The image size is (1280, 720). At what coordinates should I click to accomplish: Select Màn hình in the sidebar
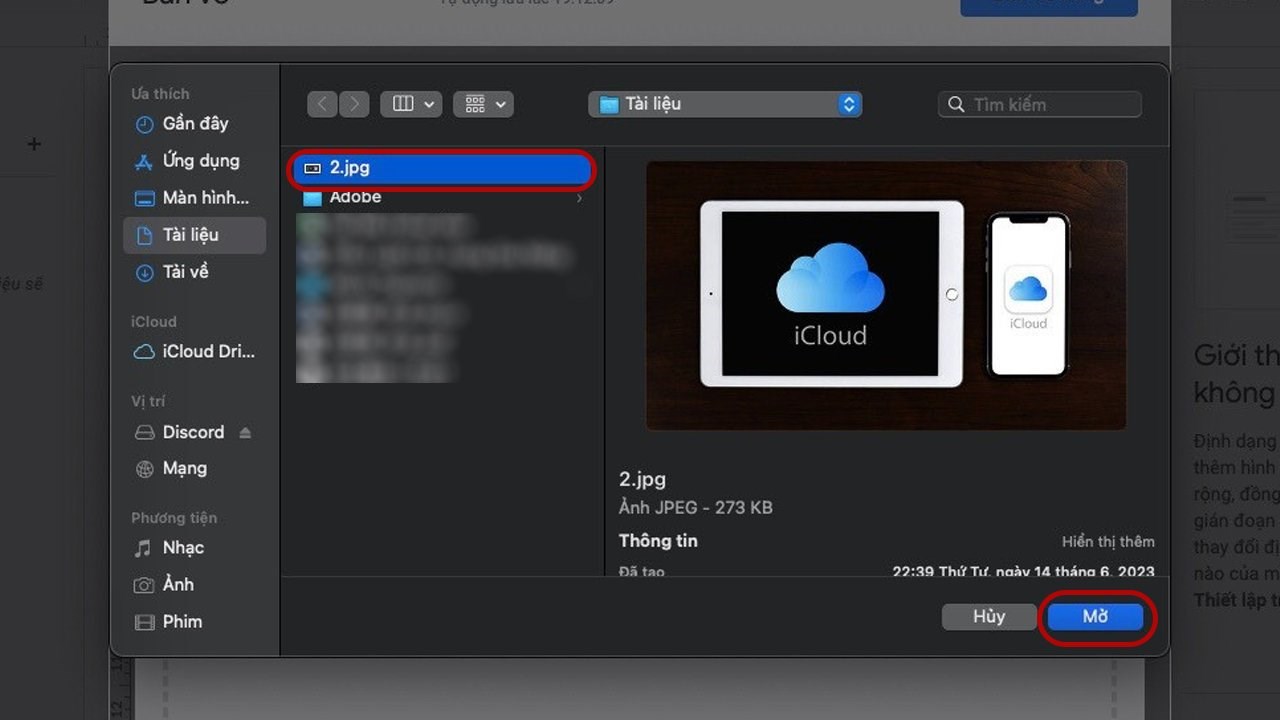click(195, 198)
